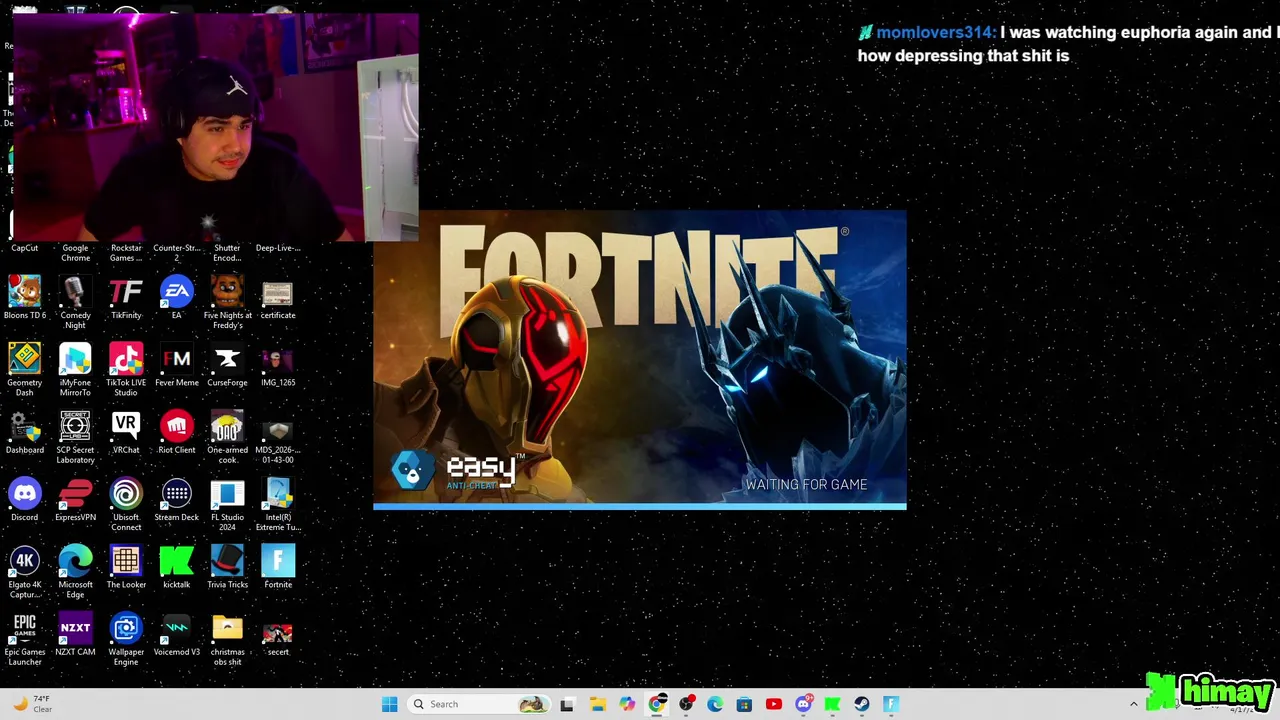Open Intel Extreme Tuning desktop shortcut
This screenshot has height=720, width=1280.
[278, 504]
